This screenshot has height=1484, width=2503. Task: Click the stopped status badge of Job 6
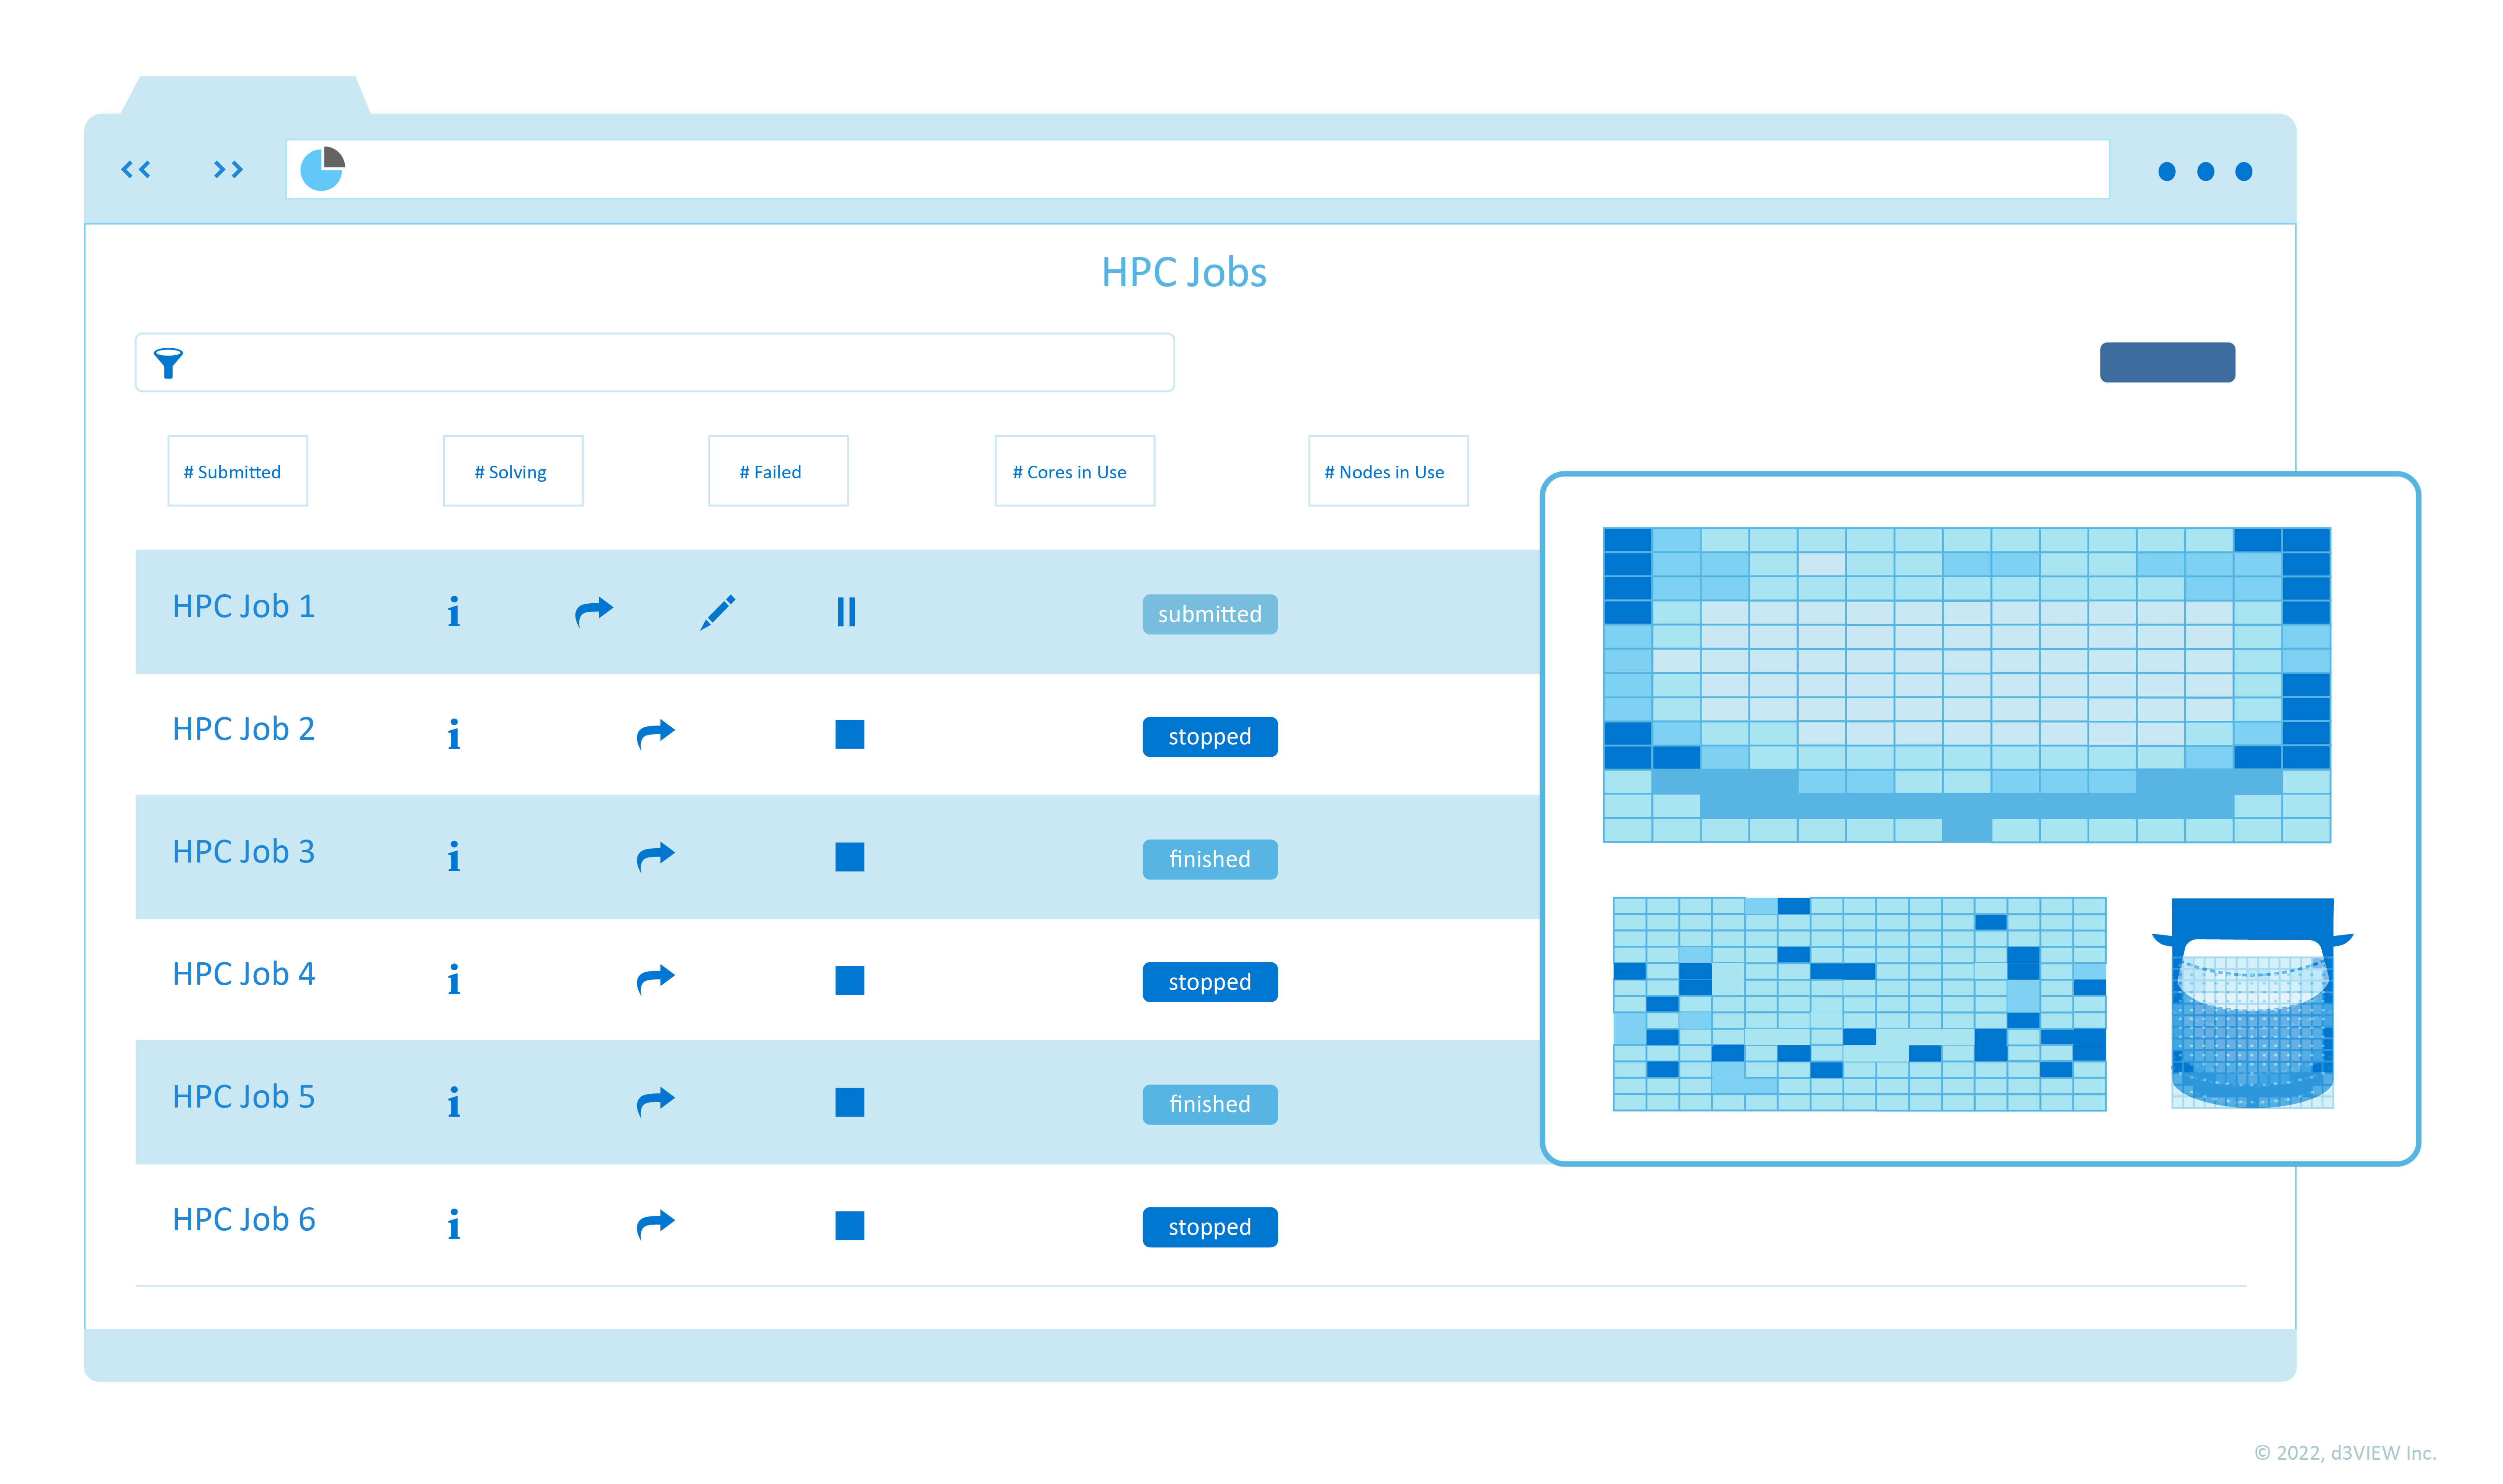(1210, 1227)
